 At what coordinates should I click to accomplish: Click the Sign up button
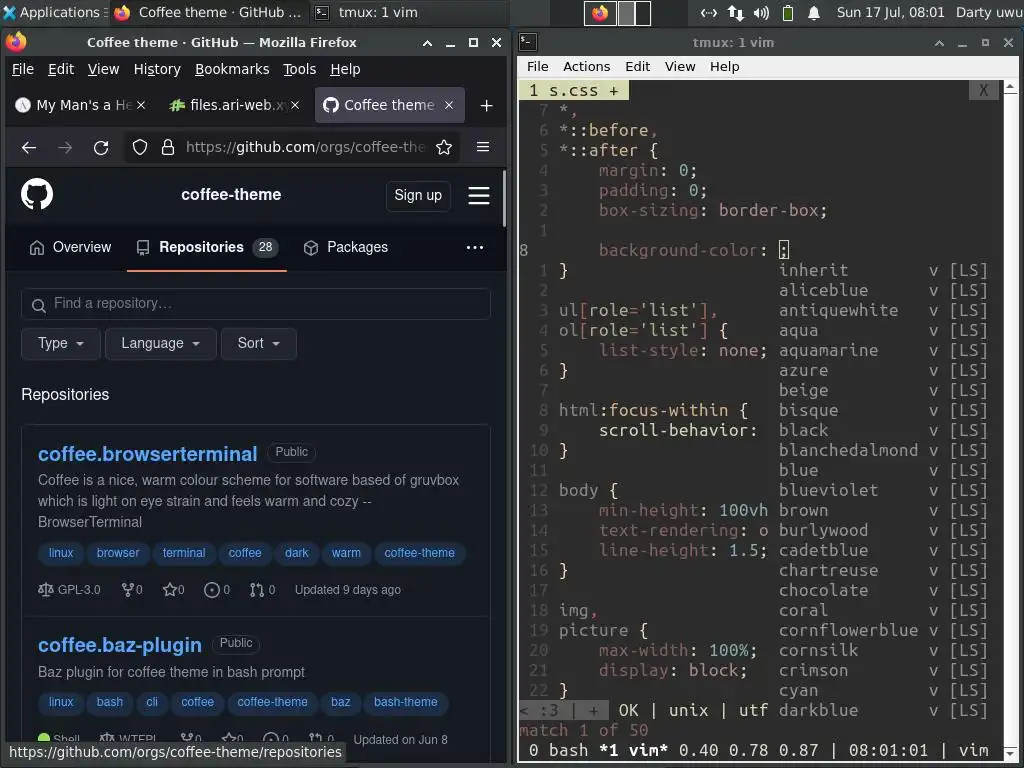[x=418, y=195]
